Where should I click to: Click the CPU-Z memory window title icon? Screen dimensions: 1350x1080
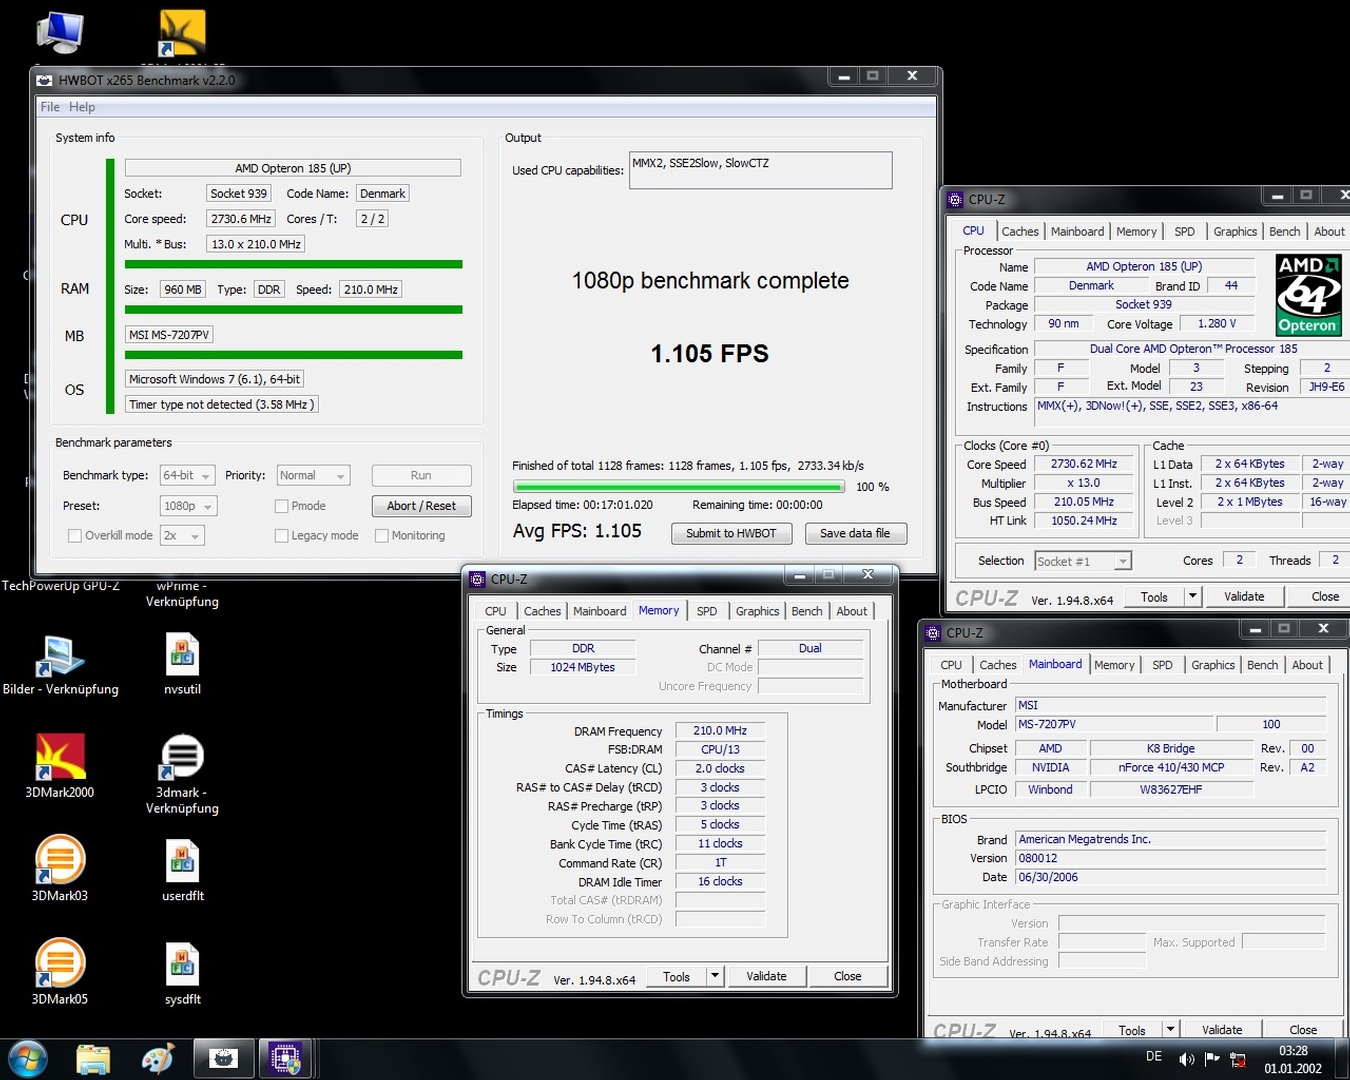(478, 579)
